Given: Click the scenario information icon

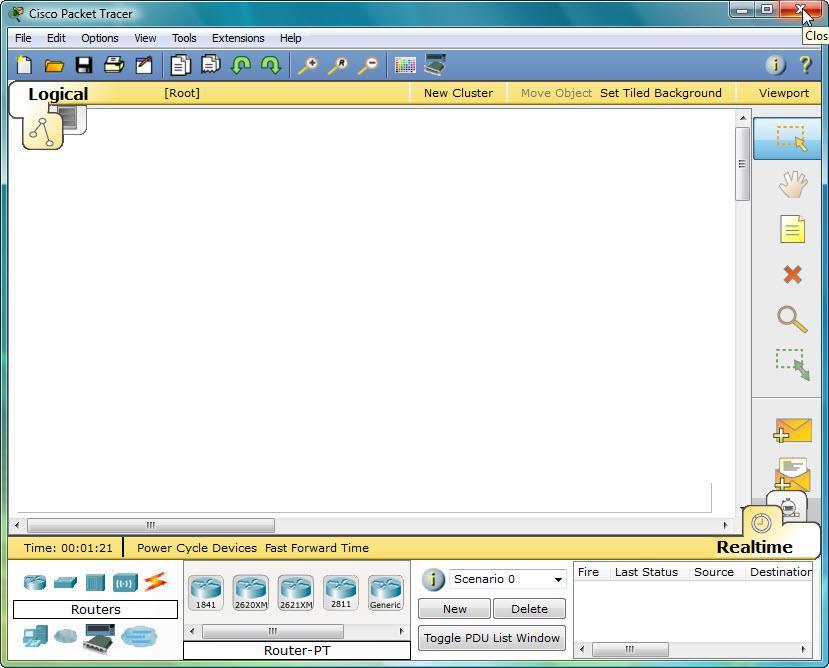Looking at the screenshot, I should (x=433, y=580).
